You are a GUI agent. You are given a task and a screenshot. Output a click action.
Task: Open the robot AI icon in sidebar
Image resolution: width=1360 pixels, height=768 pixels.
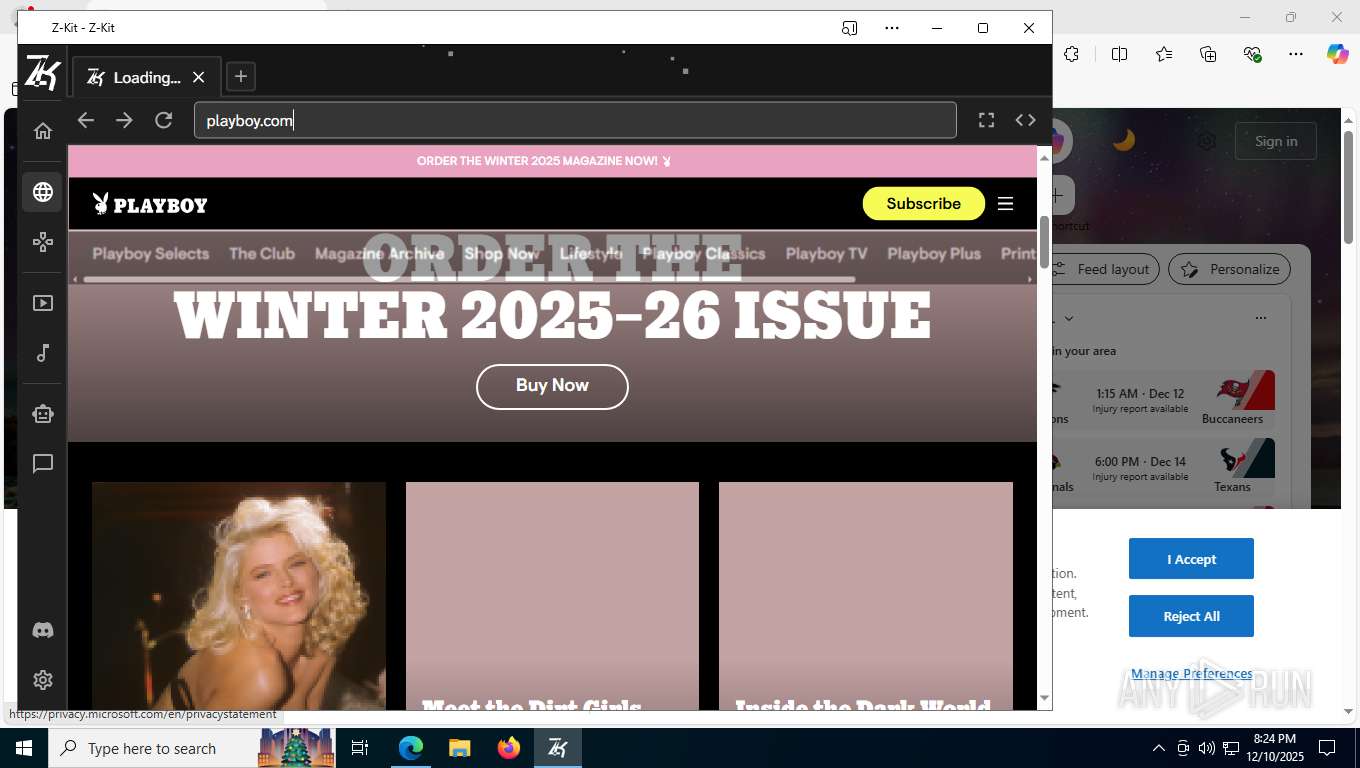43,414
